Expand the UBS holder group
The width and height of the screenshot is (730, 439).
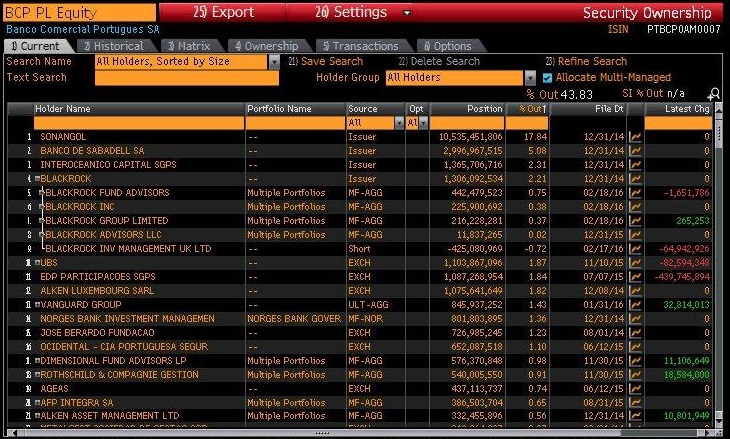point(37,263)
